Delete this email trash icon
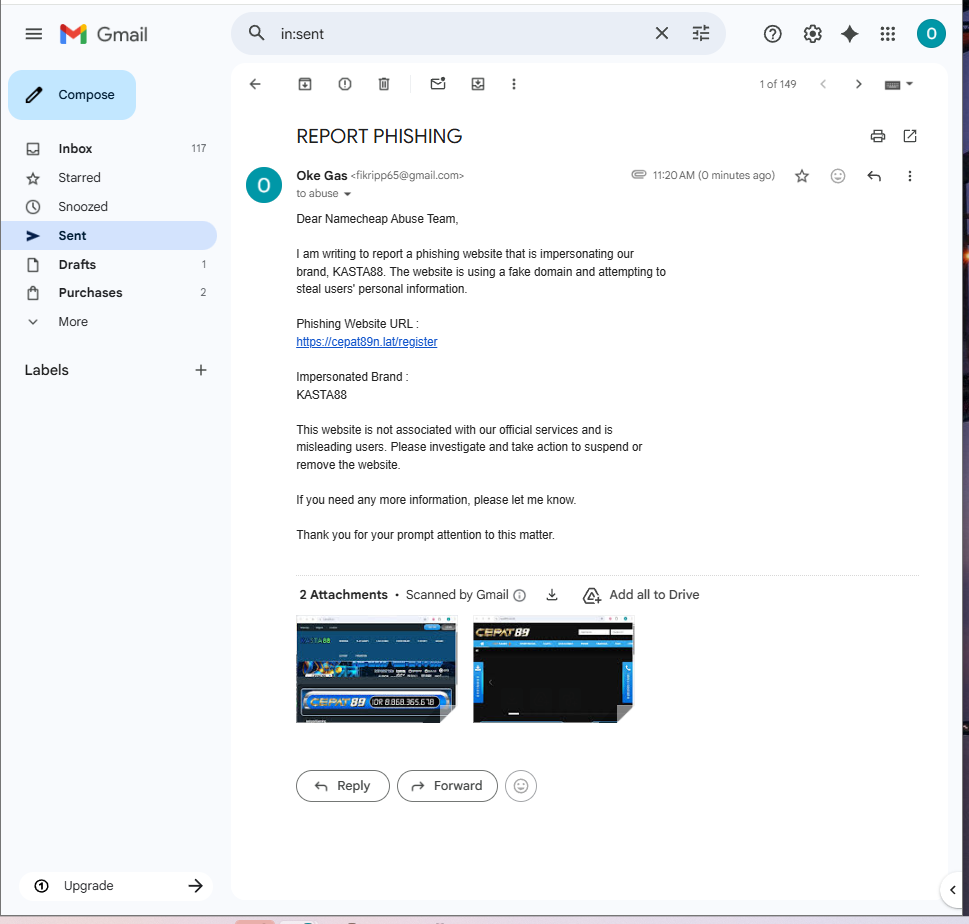Image resolution: width=969 pixels, height=924 pixels. coord(384,84)
